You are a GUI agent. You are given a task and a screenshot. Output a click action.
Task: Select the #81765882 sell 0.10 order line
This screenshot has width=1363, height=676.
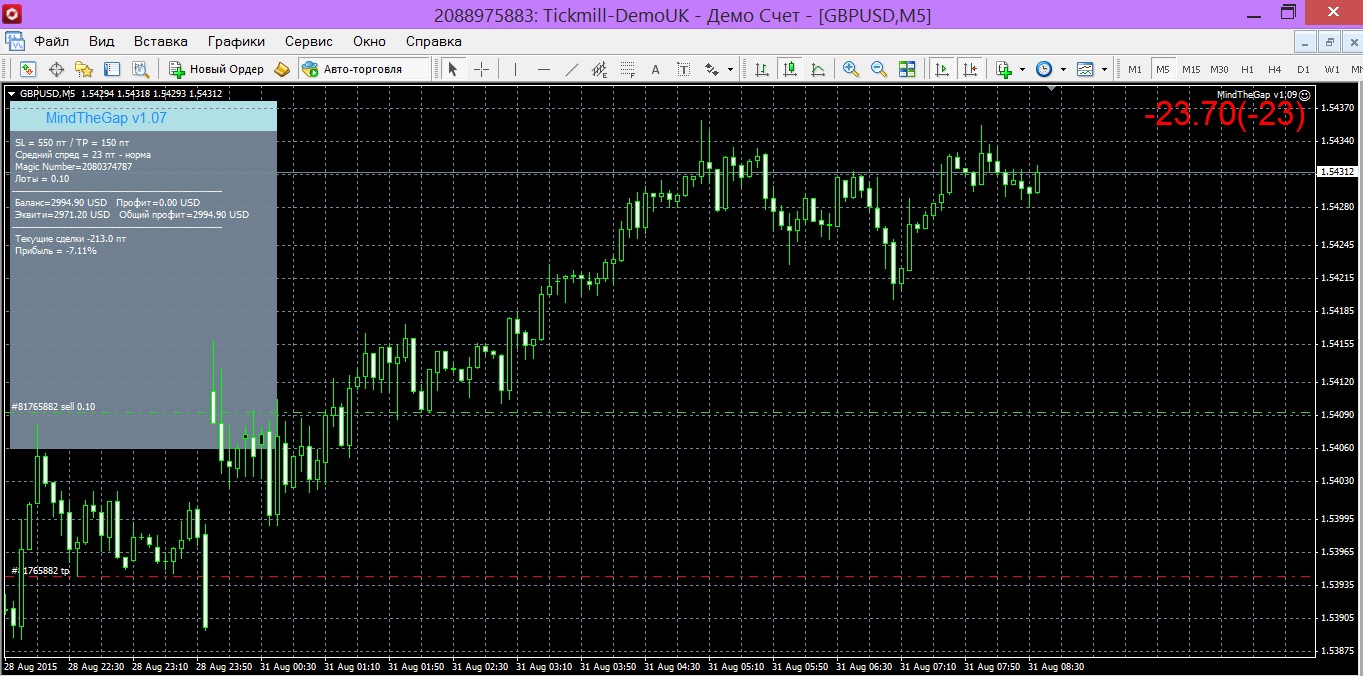(x=53, y=407)
